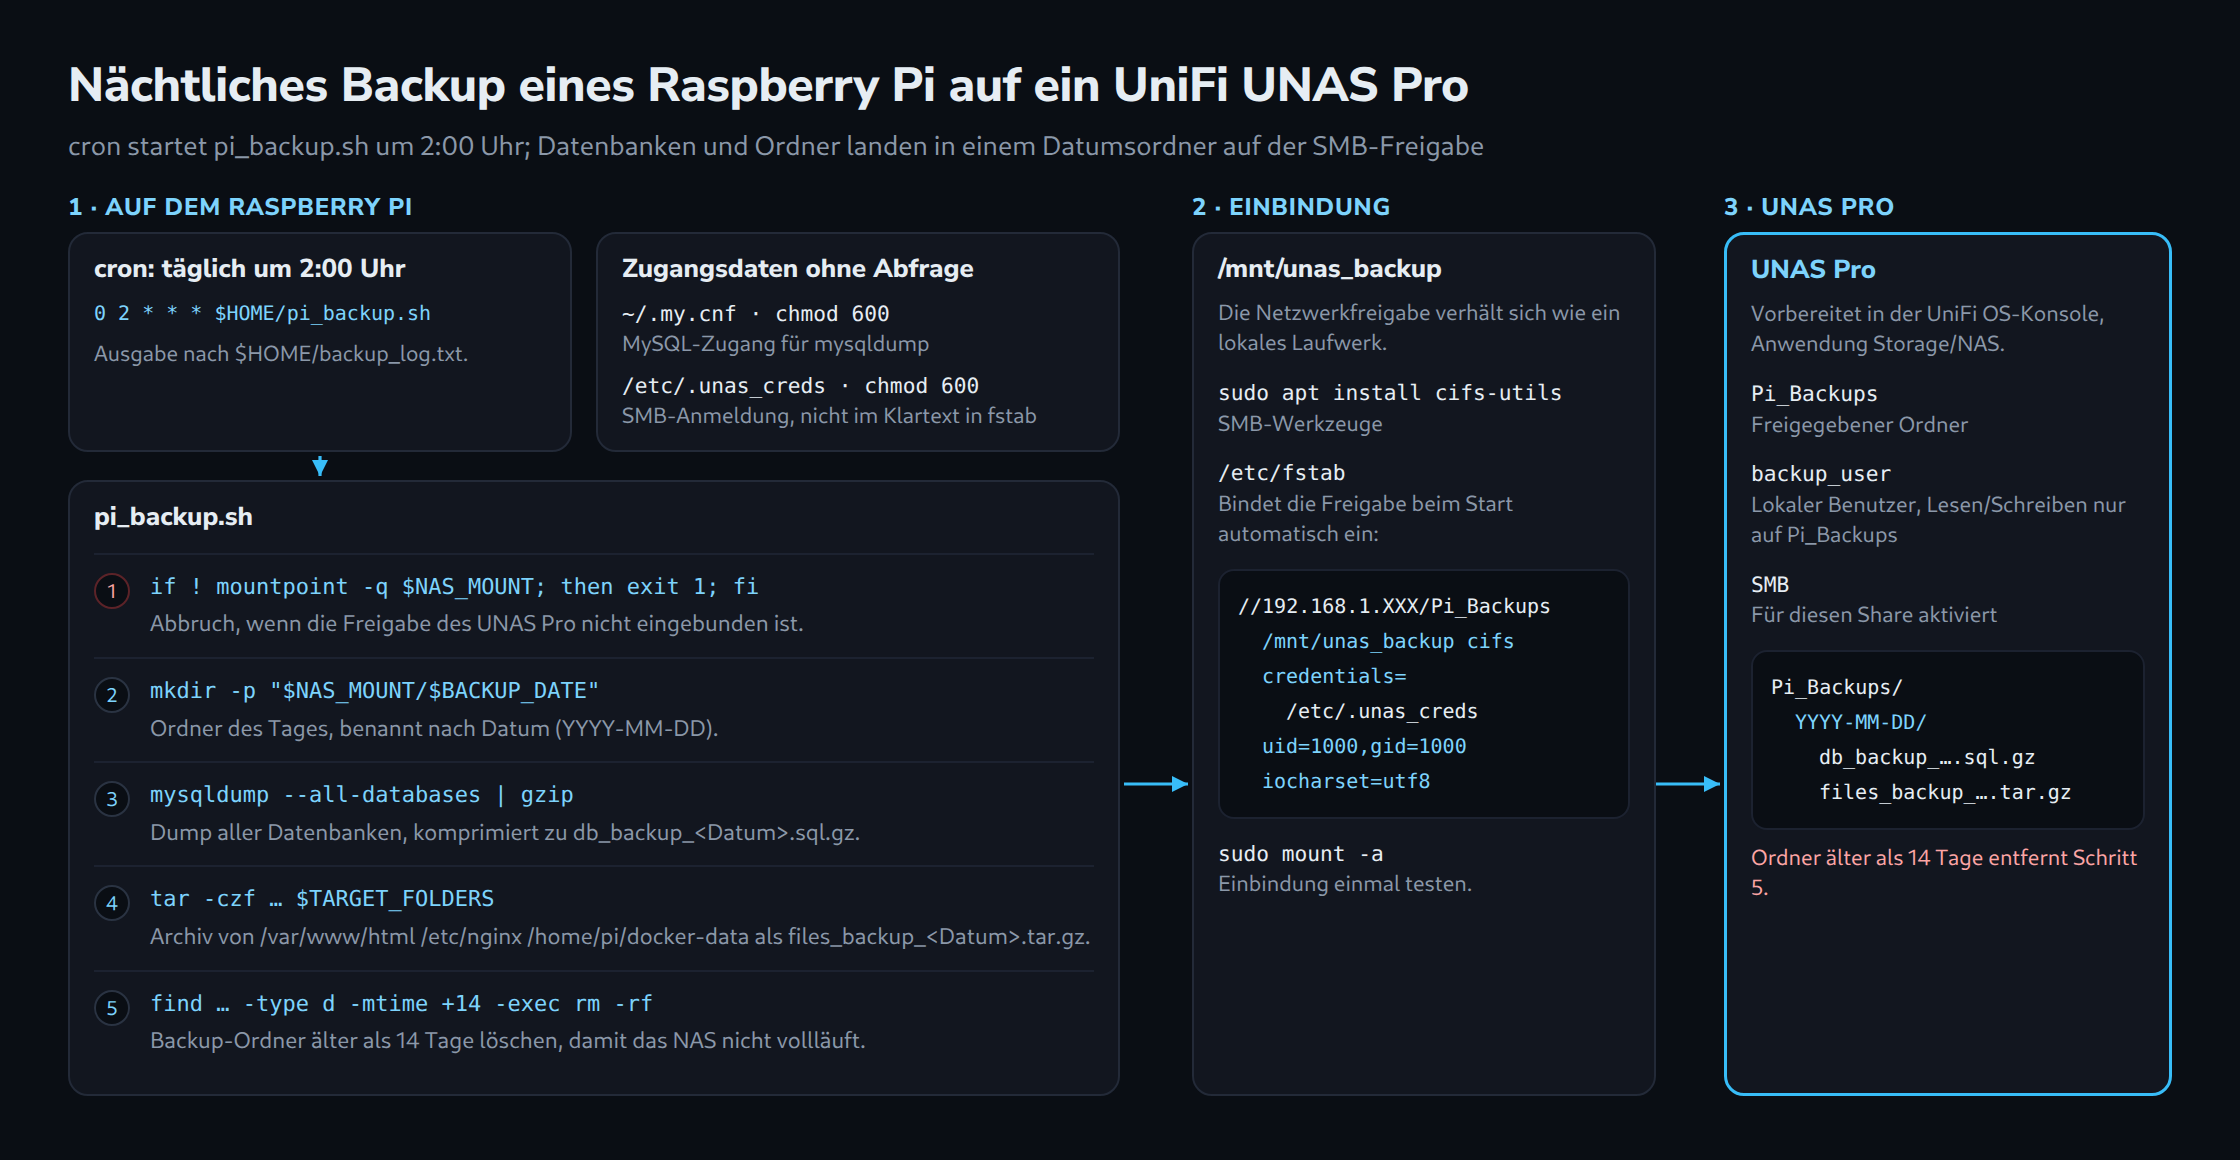This screenshot has height=1160, width=2240.
Task: Select the section heading "2 · EINBINDUNG"
Action: click(1291, 207)
